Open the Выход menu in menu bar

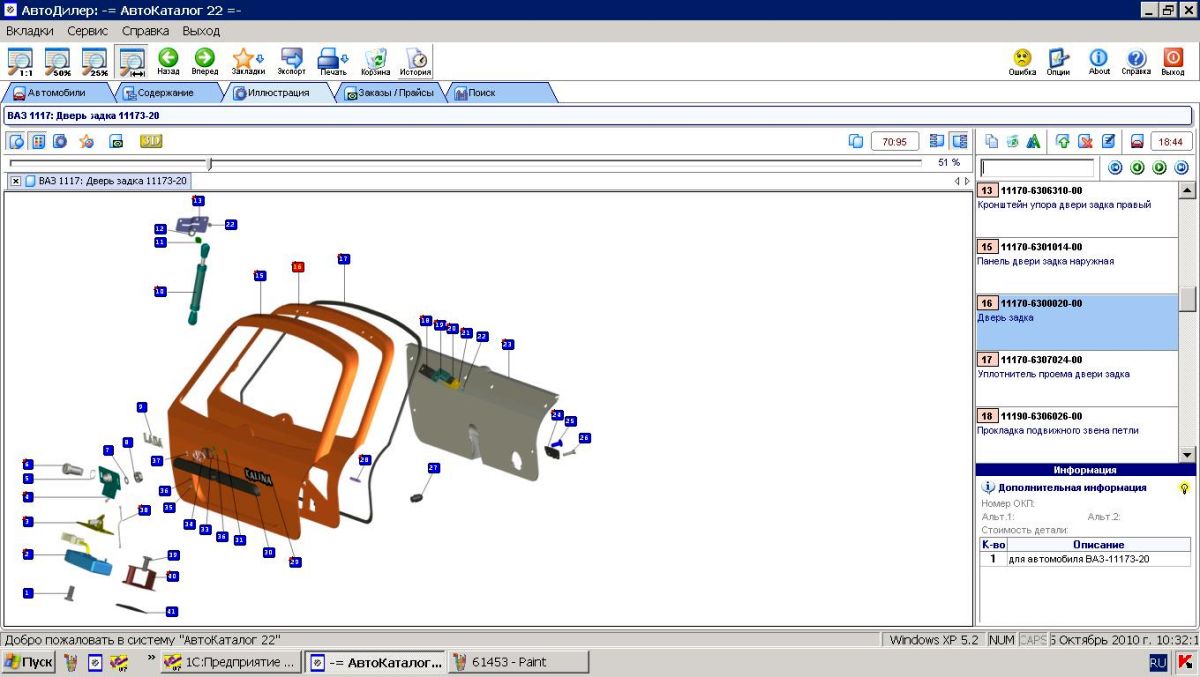click(x=201, y=31)
